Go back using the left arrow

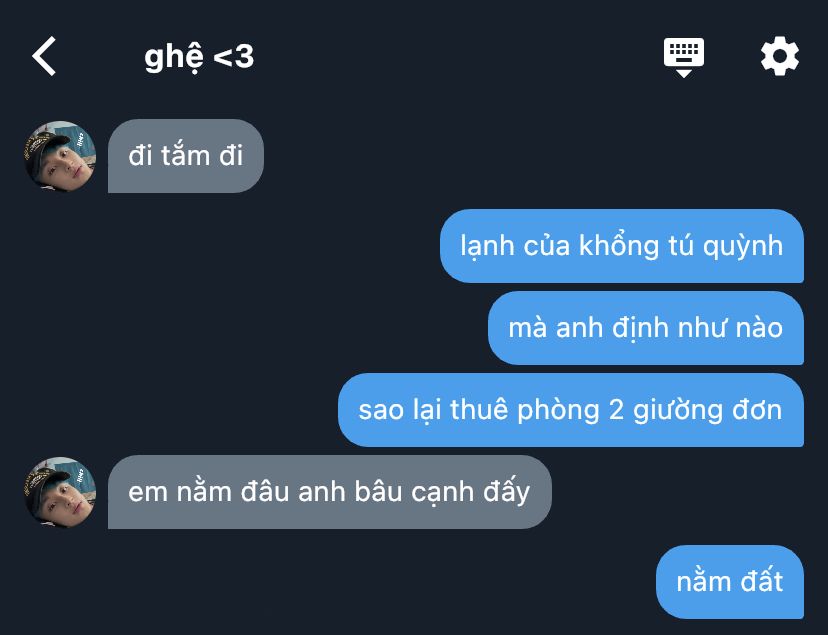[44, 56]
